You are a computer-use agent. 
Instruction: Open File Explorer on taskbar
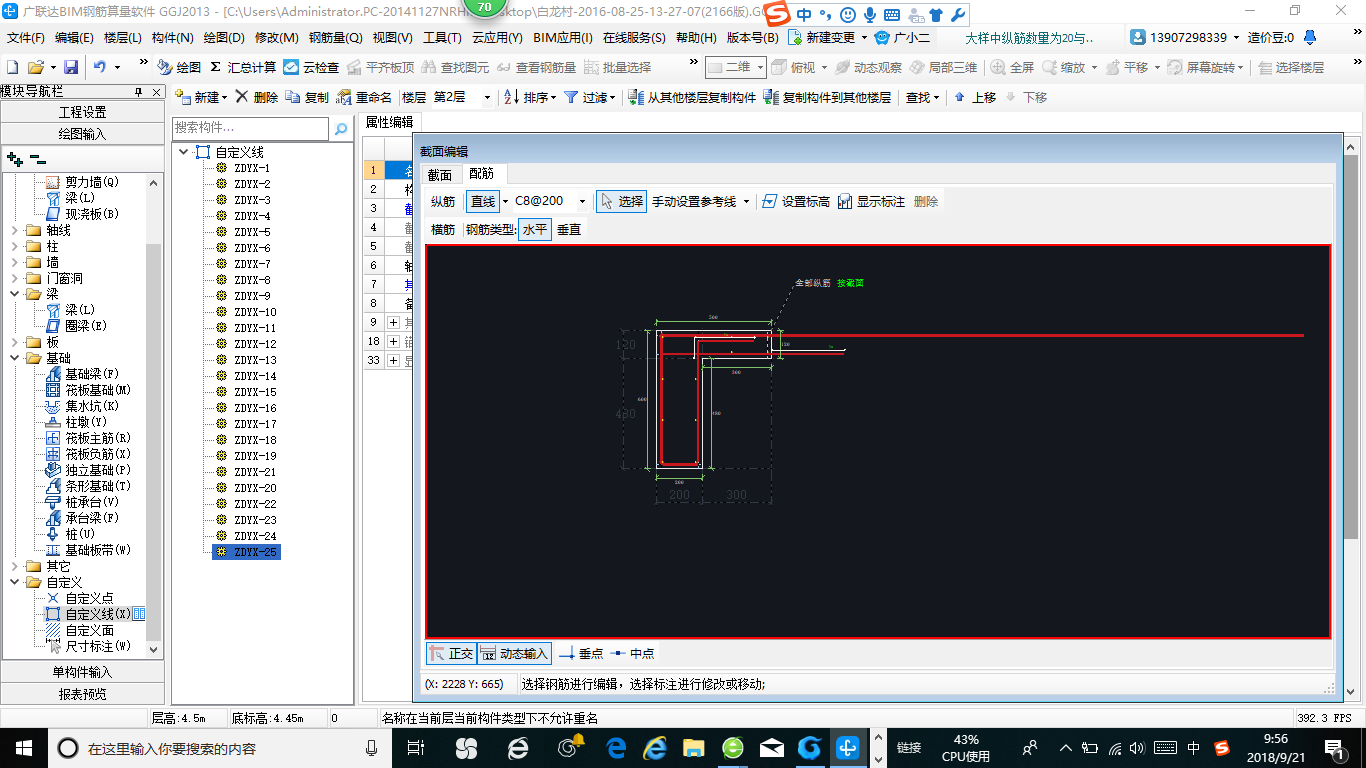tap(693, 748)
